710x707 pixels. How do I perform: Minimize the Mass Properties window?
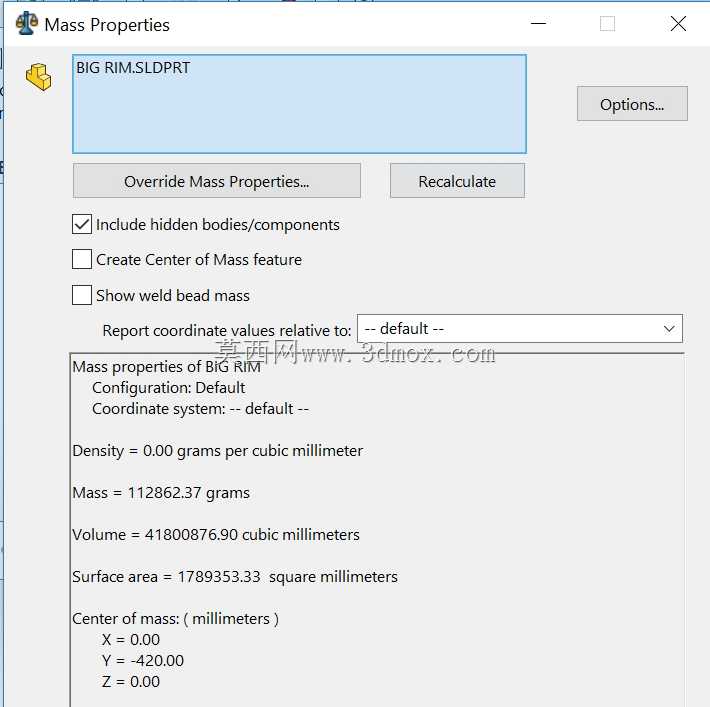538,24
